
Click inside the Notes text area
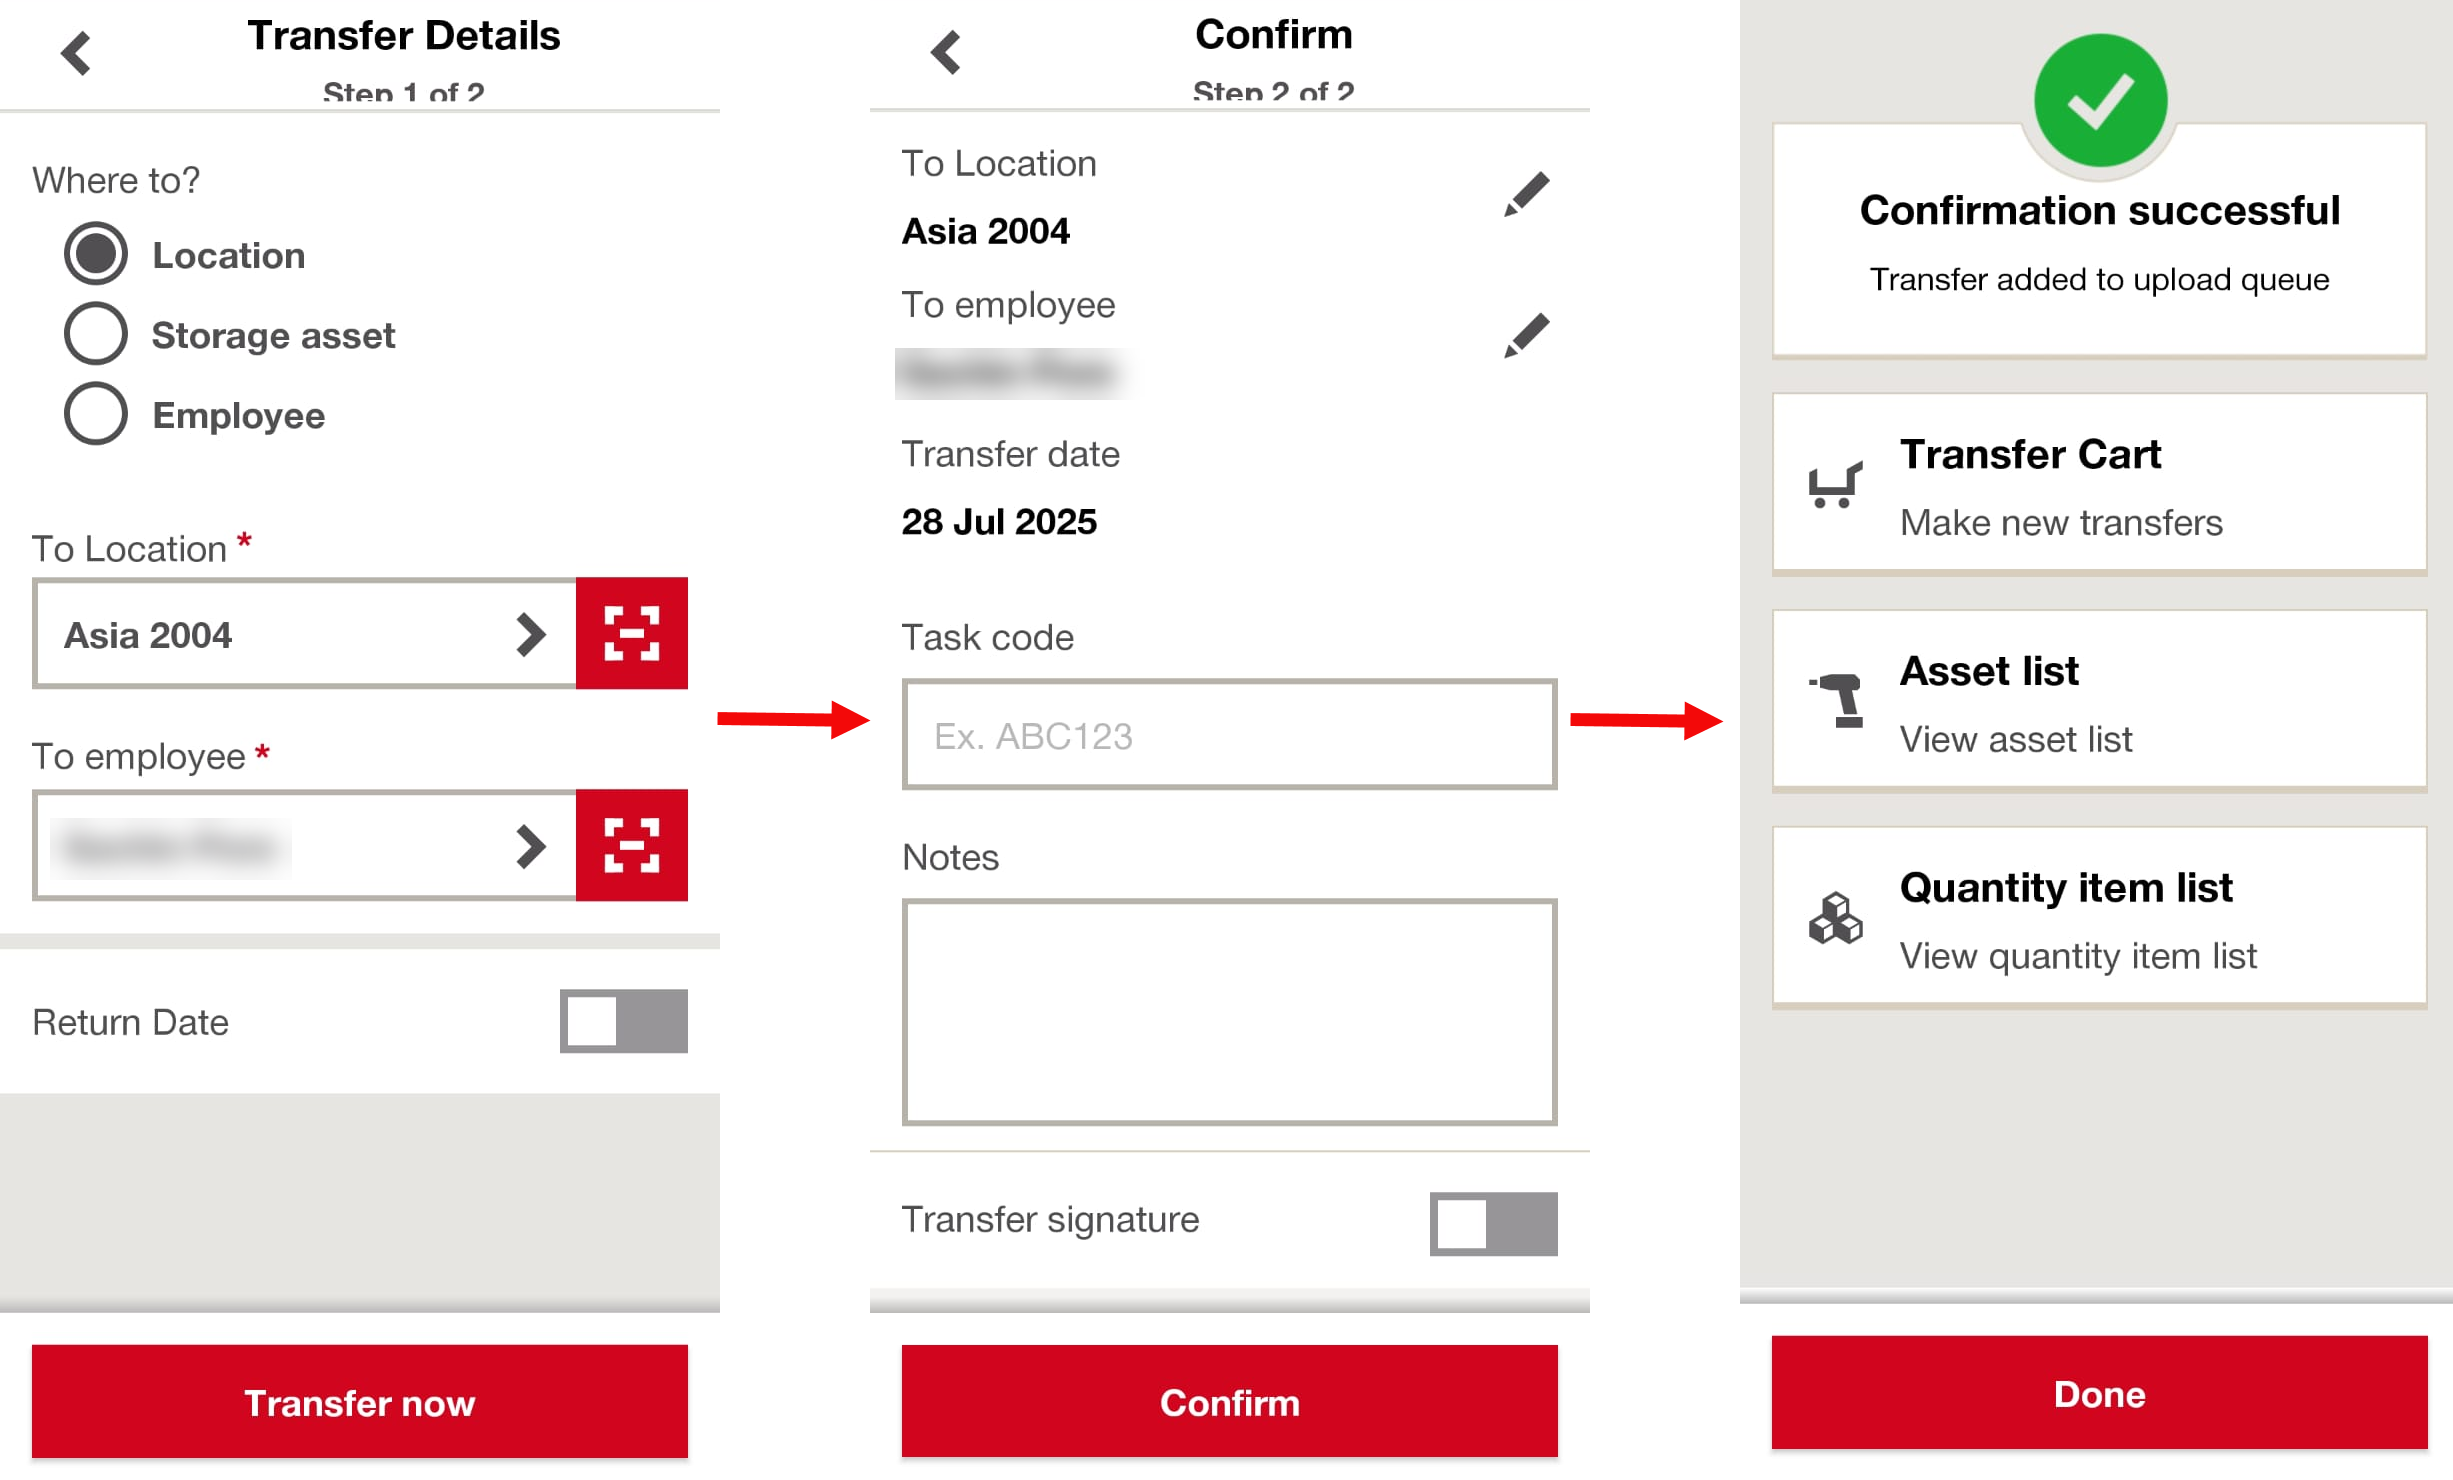pyautogui.click(x=1229, y=1011)
